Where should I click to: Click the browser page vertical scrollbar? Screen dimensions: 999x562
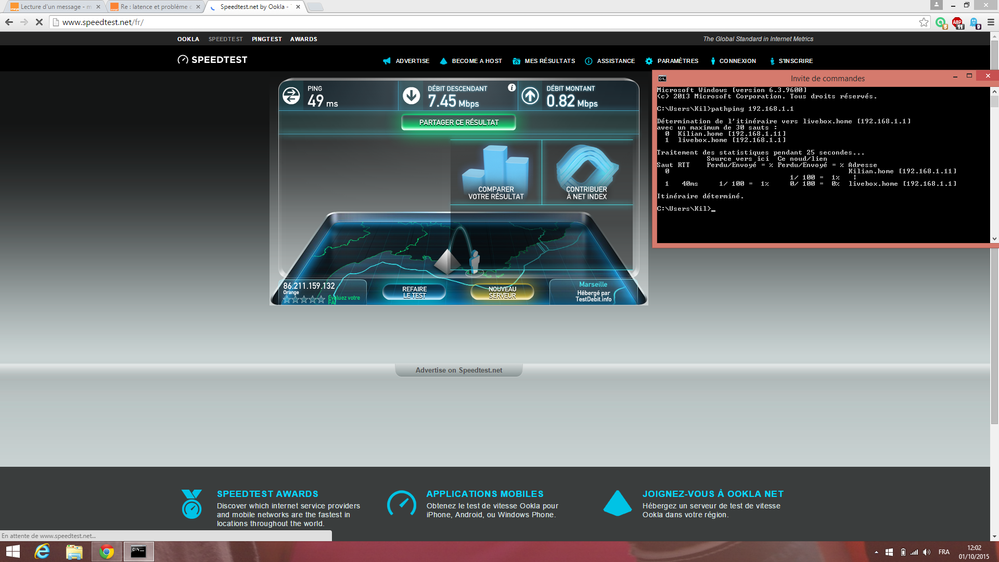(x=994, y=287)
